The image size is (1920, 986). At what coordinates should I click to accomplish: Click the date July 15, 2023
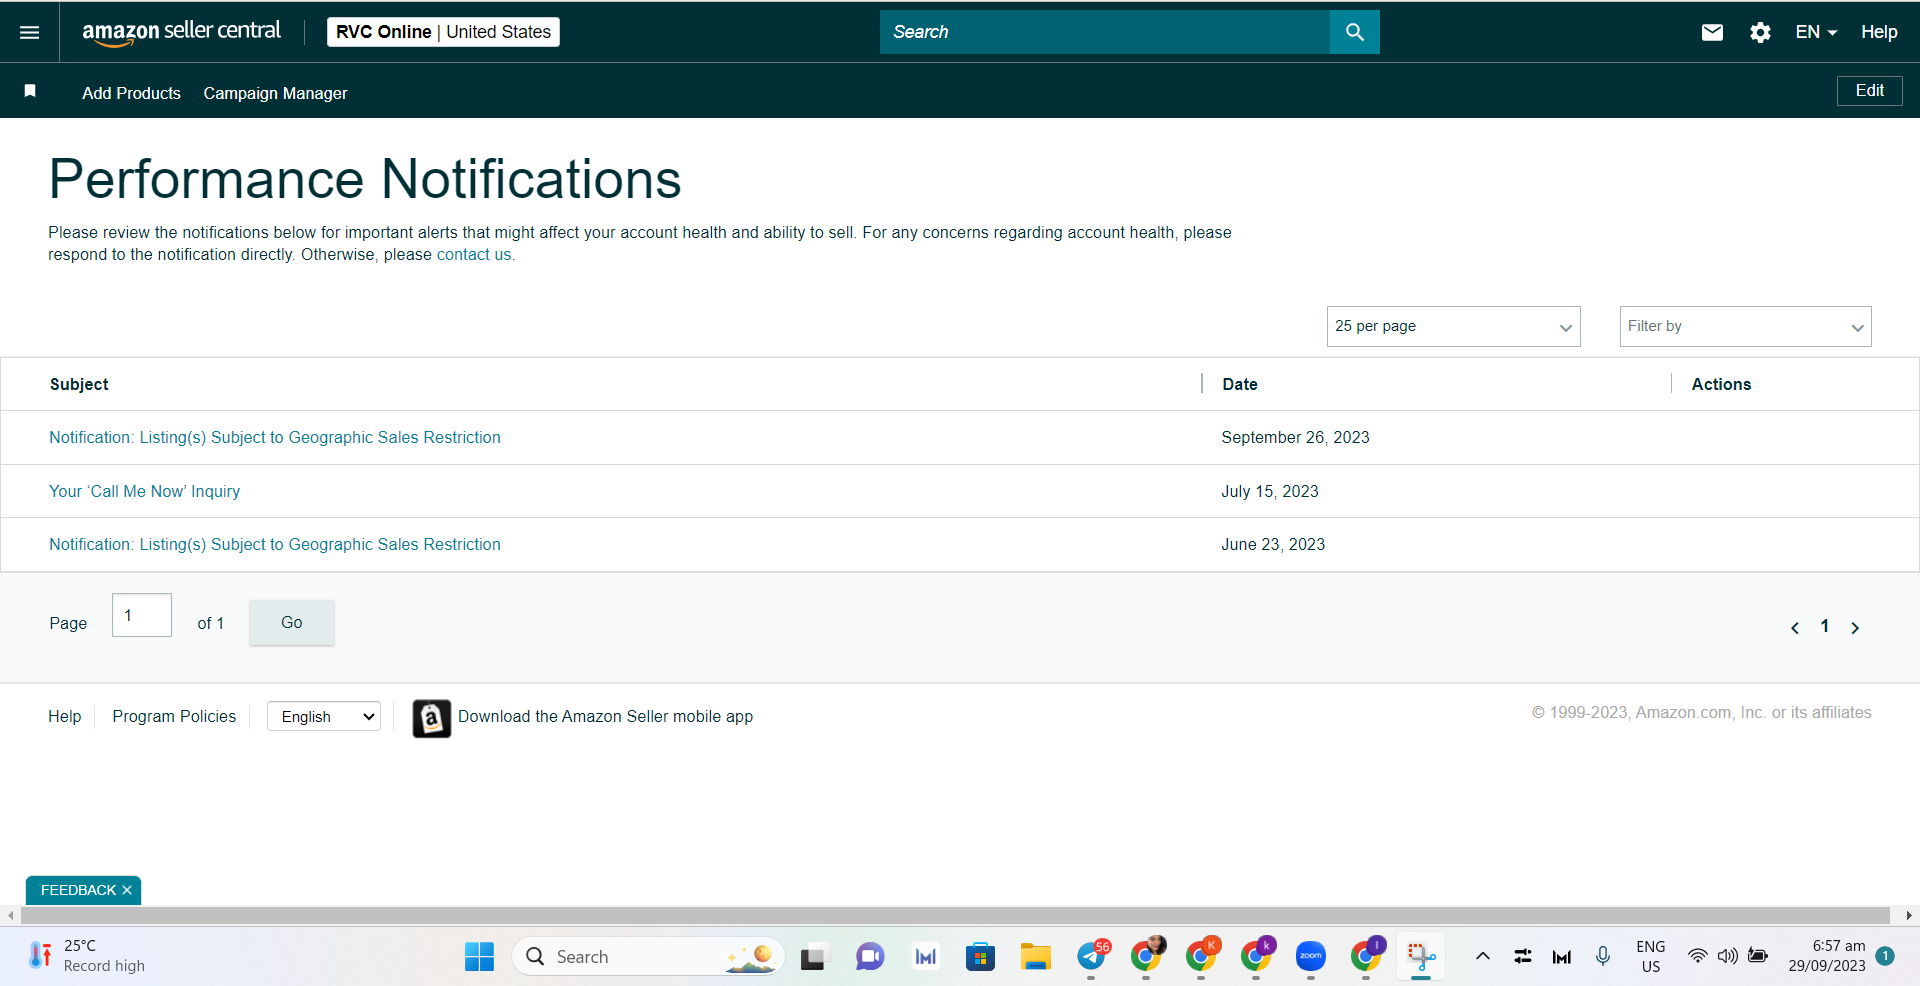[x=1270, y=491]
